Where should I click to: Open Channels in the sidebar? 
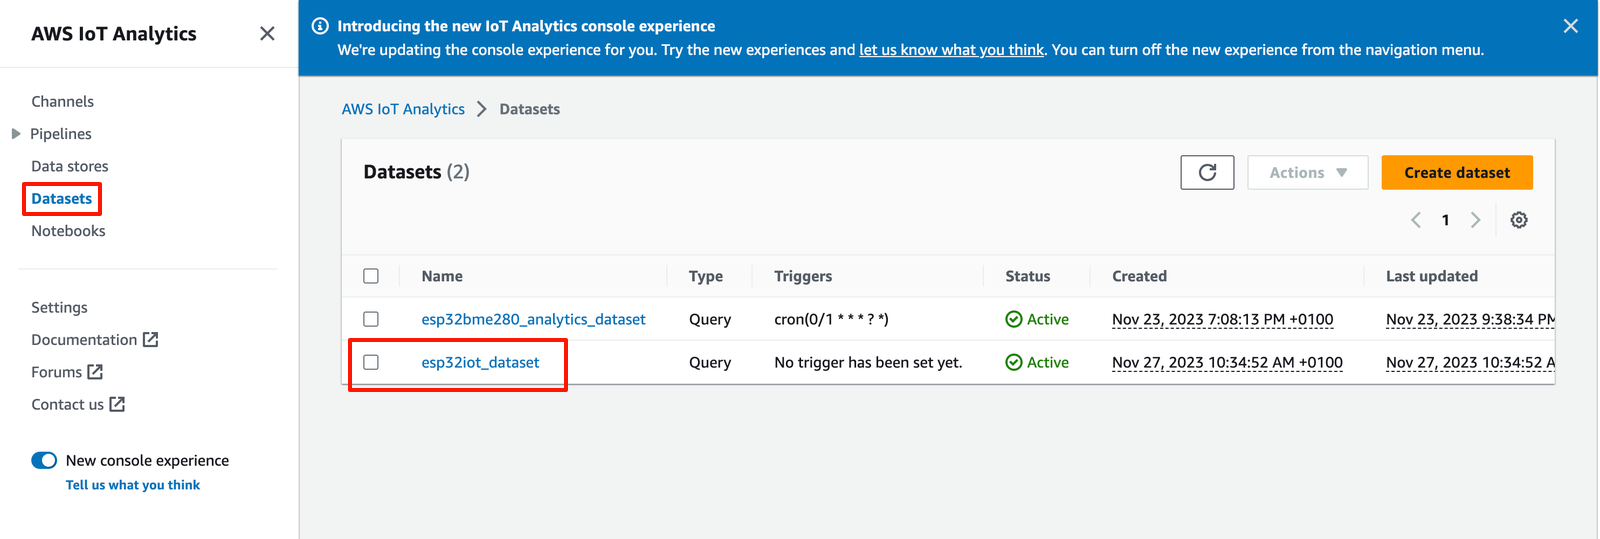(62, 101)
